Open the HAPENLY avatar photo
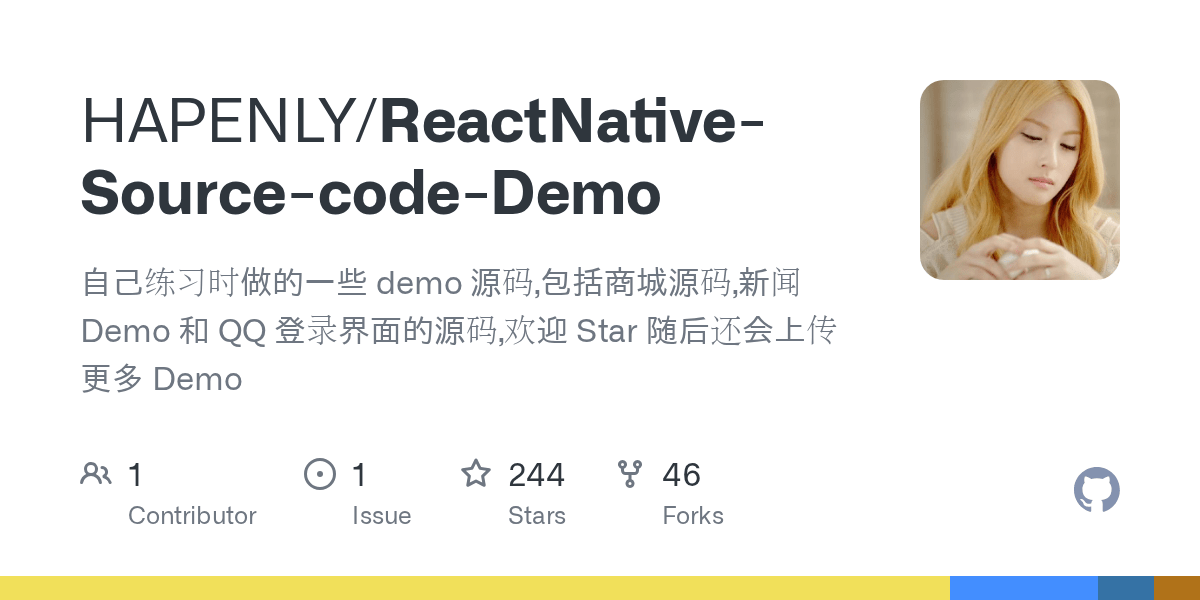The image size is (1200, 600). pos(1020,180)
